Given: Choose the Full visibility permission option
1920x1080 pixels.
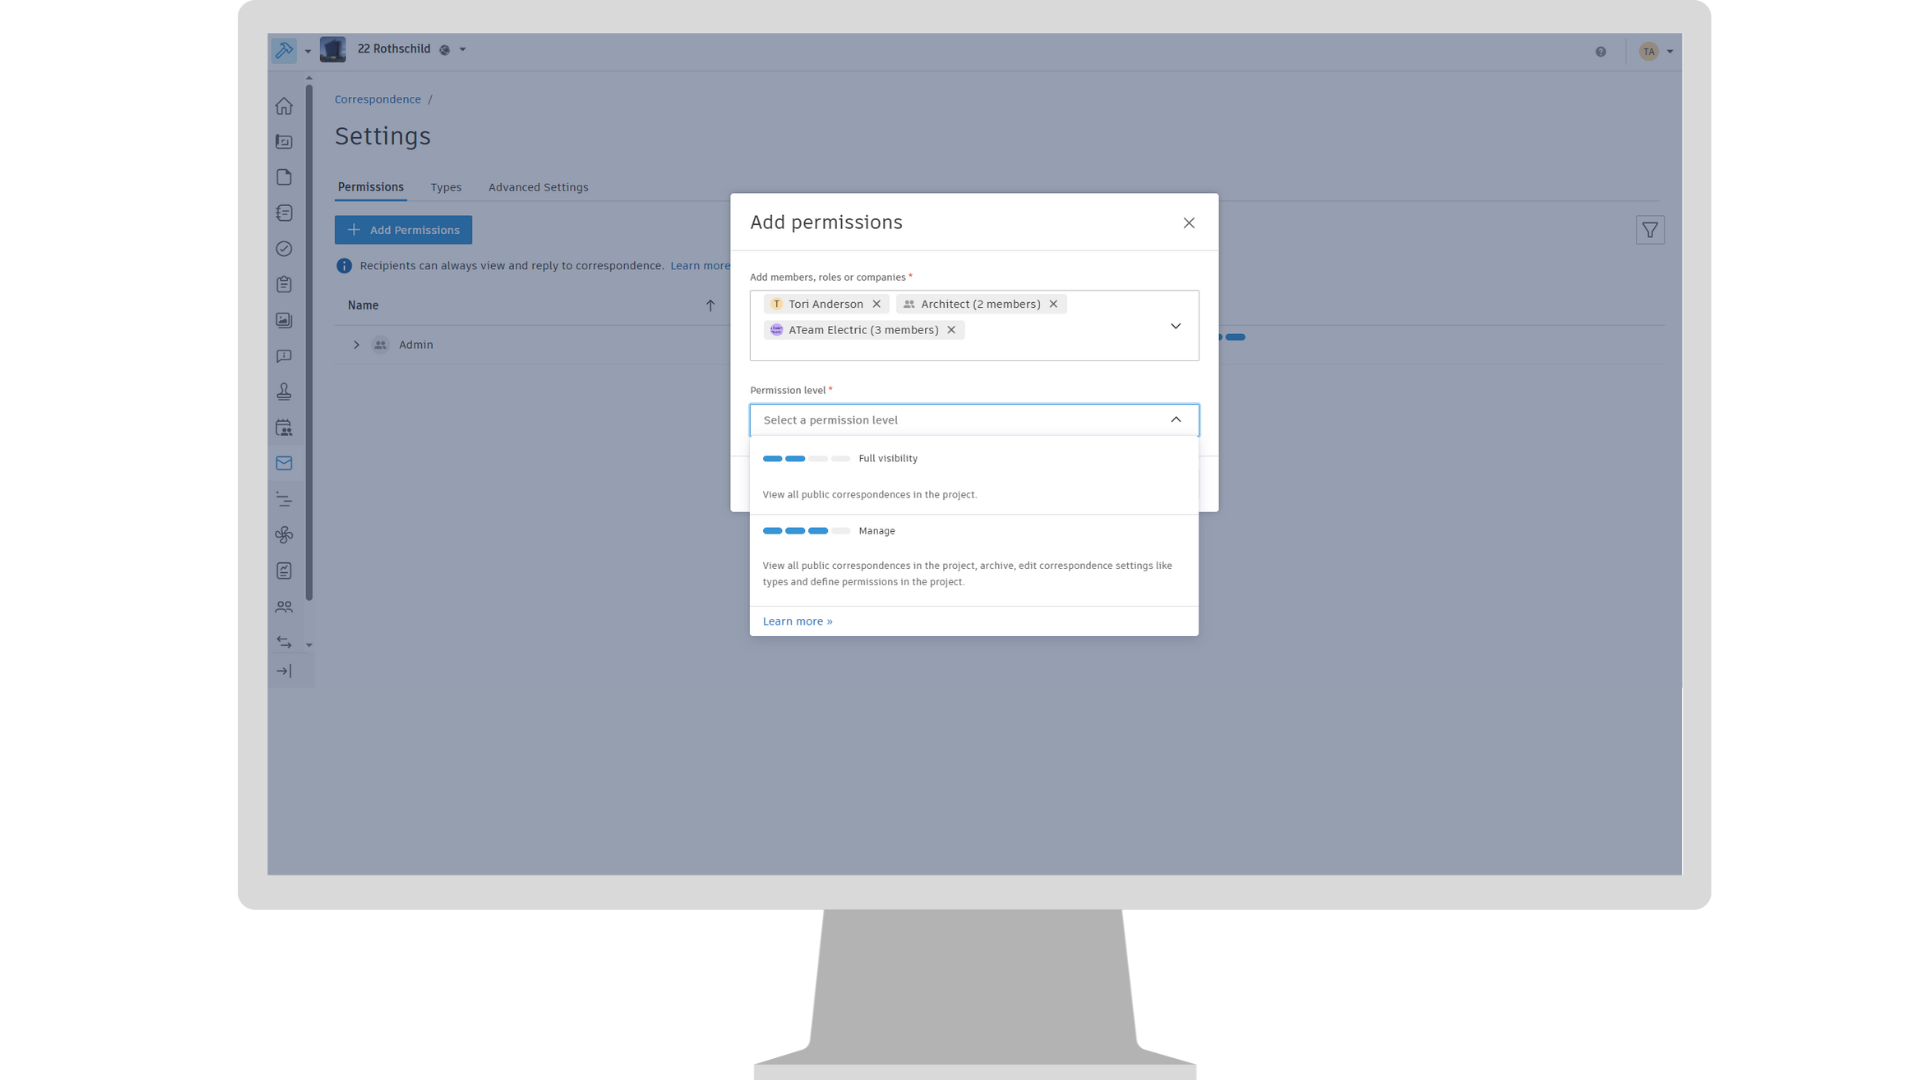Looking at the screenshot, I should tap(887, 458).
